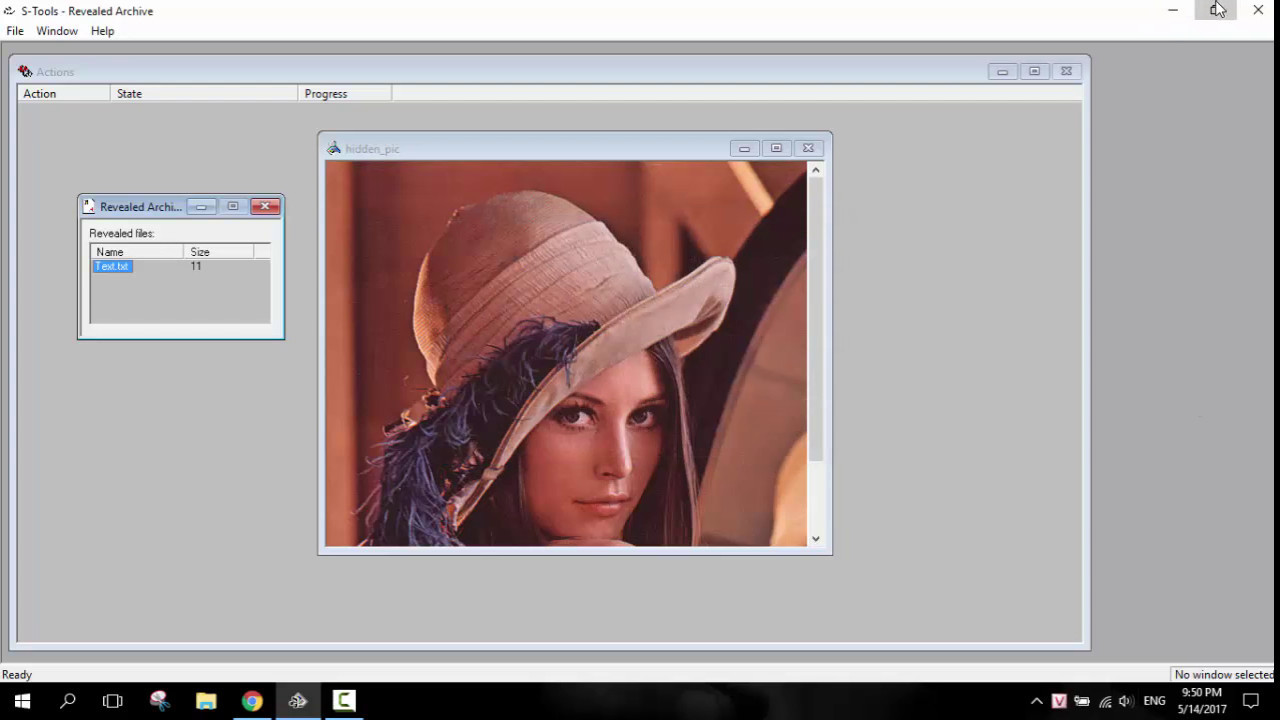Maximize the hidden_pic window
The width and height of the screenshot is (1280, 720).
776,149
